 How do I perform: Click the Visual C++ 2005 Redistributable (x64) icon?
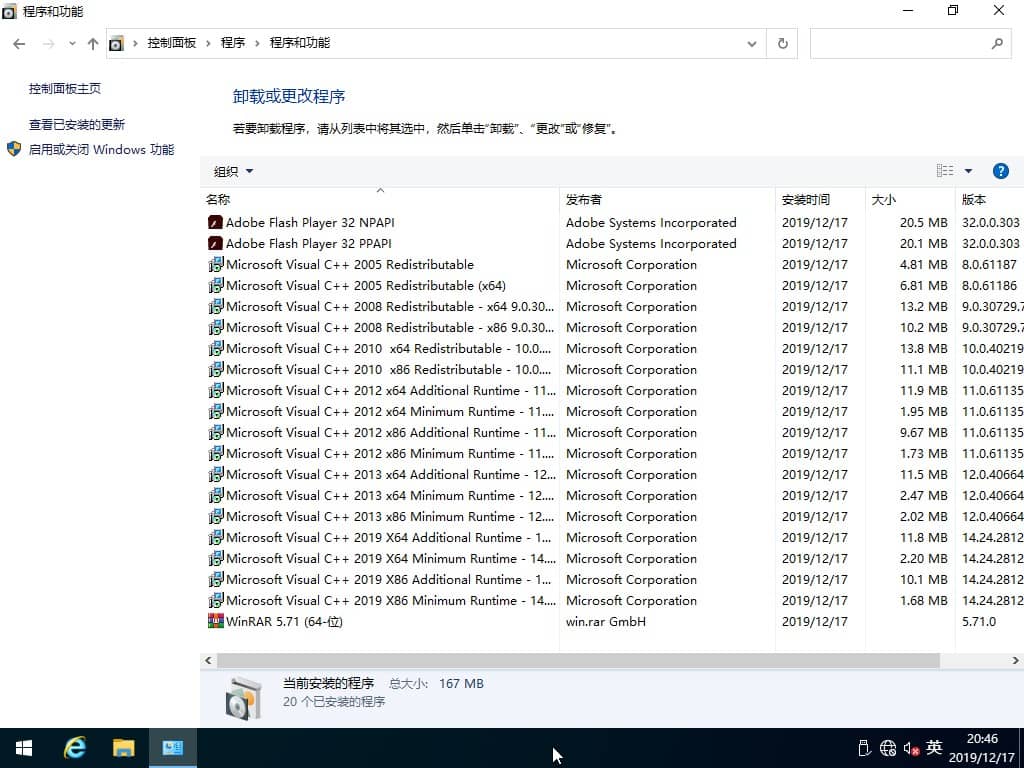coord(215,285)
